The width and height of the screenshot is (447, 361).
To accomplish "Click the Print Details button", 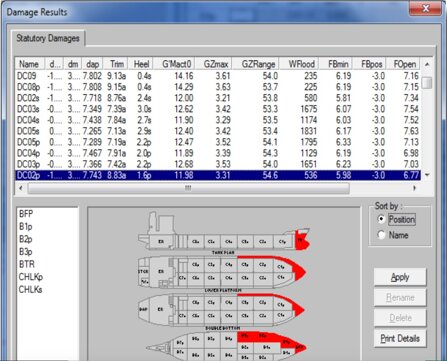I will click(400, 338).
